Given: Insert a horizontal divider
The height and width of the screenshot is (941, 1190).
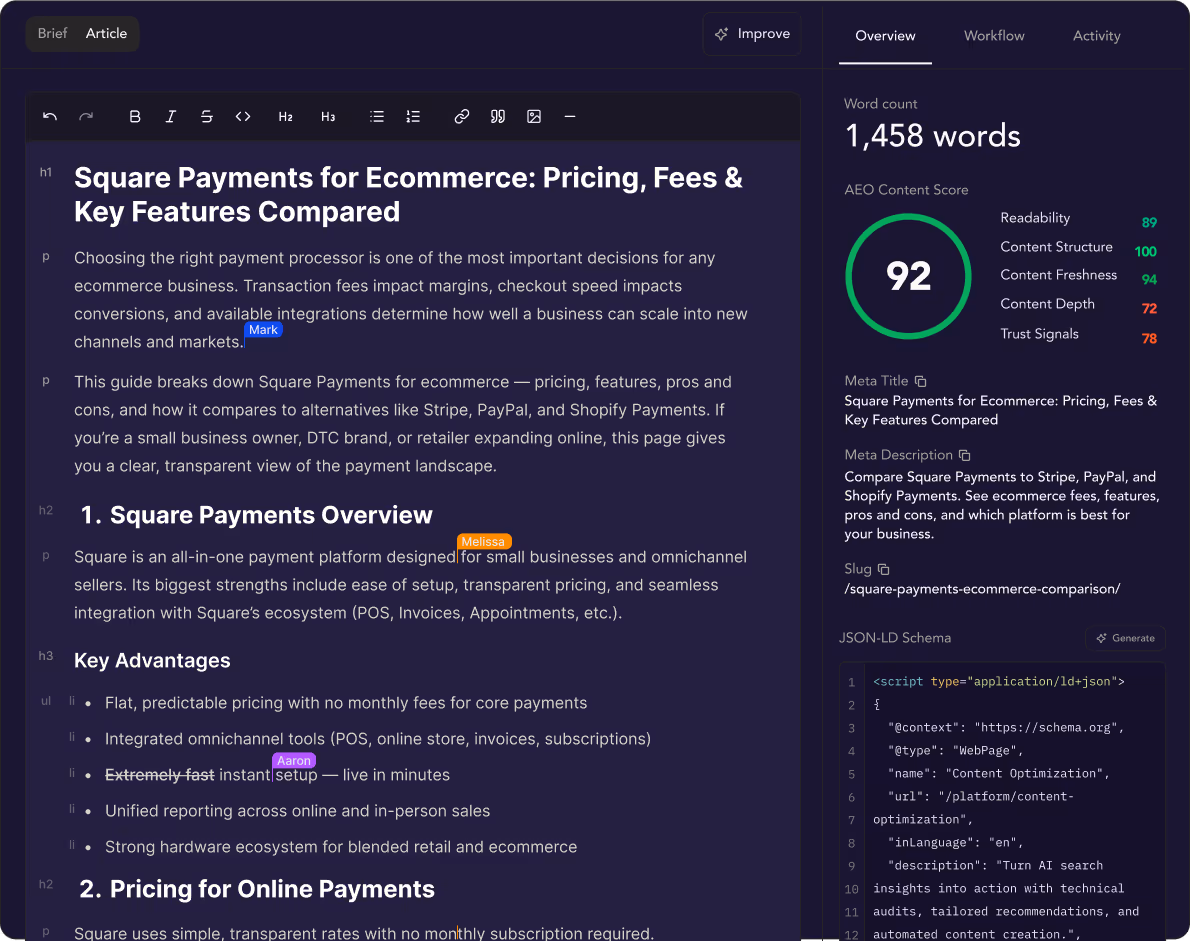Looking at the screenshot, I should point(570,116).
